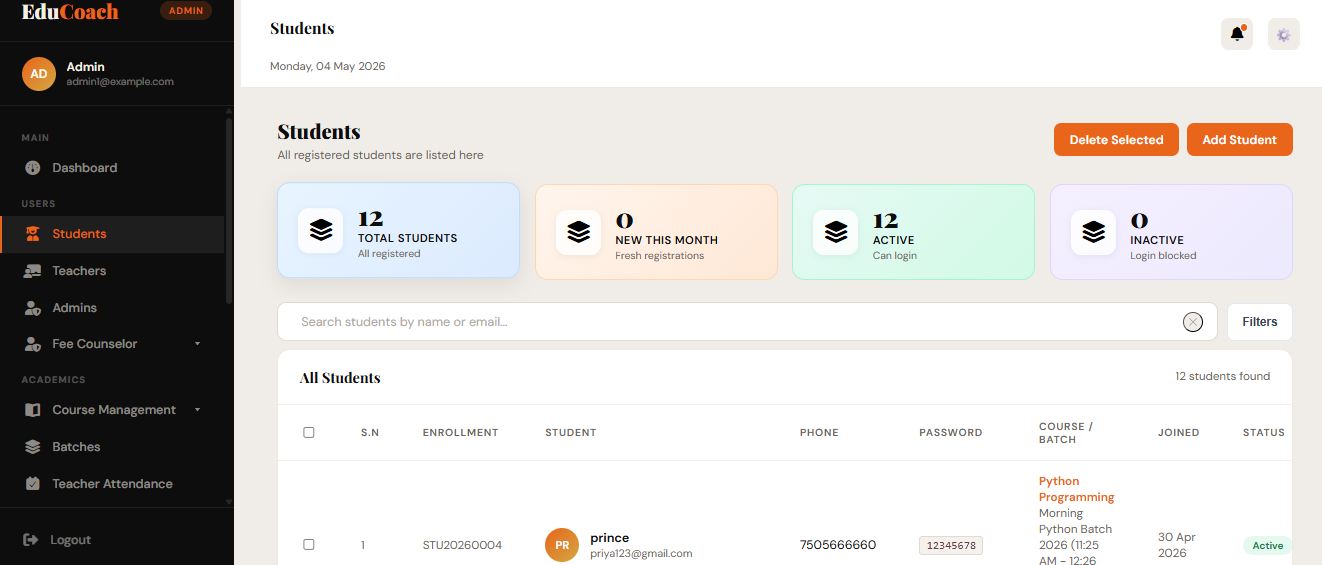The width and height of the screenshot is (1322, 565).
Task: Open Admins in the sidebar
Action: [112, 308]
